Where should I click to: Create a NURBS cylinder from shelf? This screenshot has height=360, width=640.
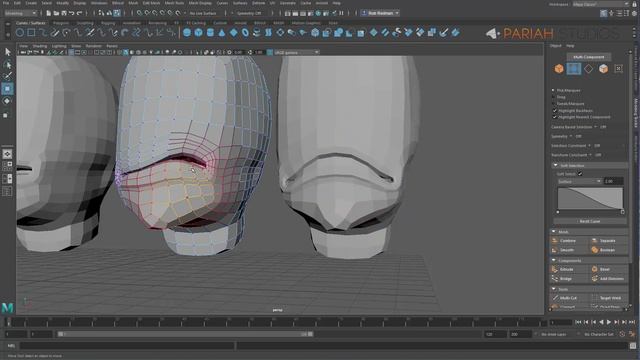pos(210,33)
